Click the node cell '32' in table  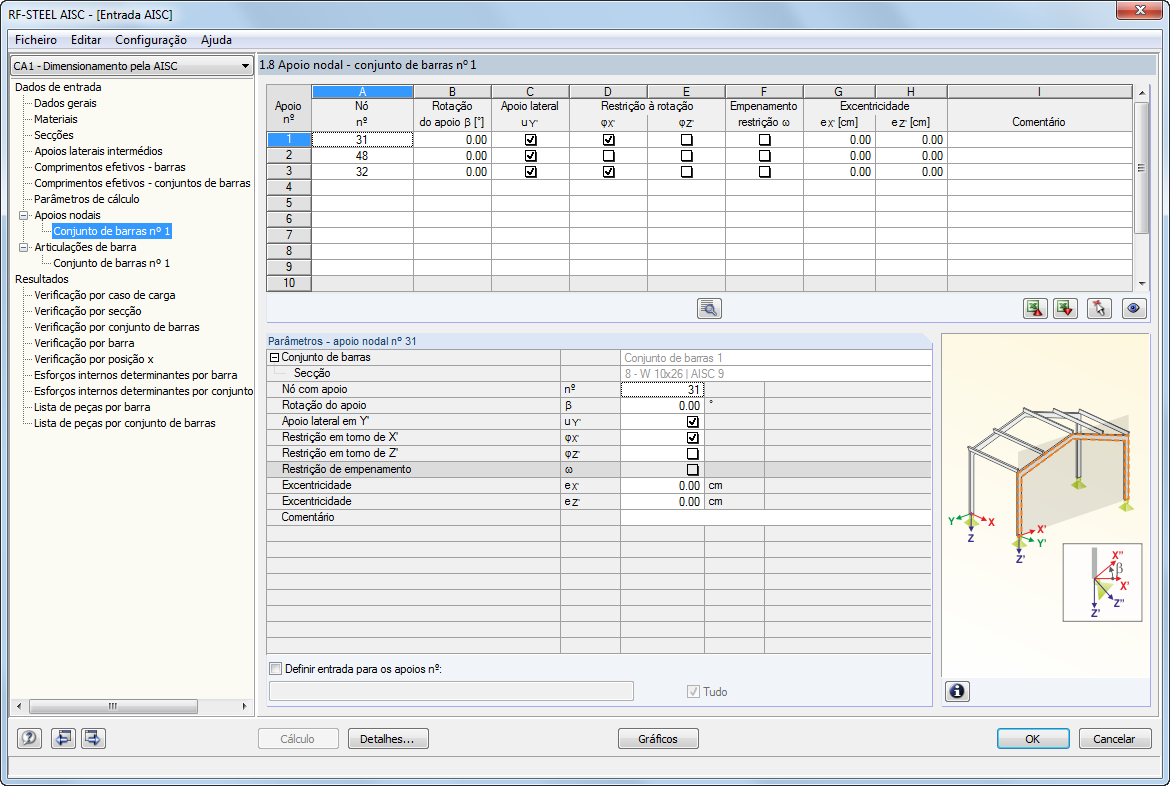click(x=362, y=172)
